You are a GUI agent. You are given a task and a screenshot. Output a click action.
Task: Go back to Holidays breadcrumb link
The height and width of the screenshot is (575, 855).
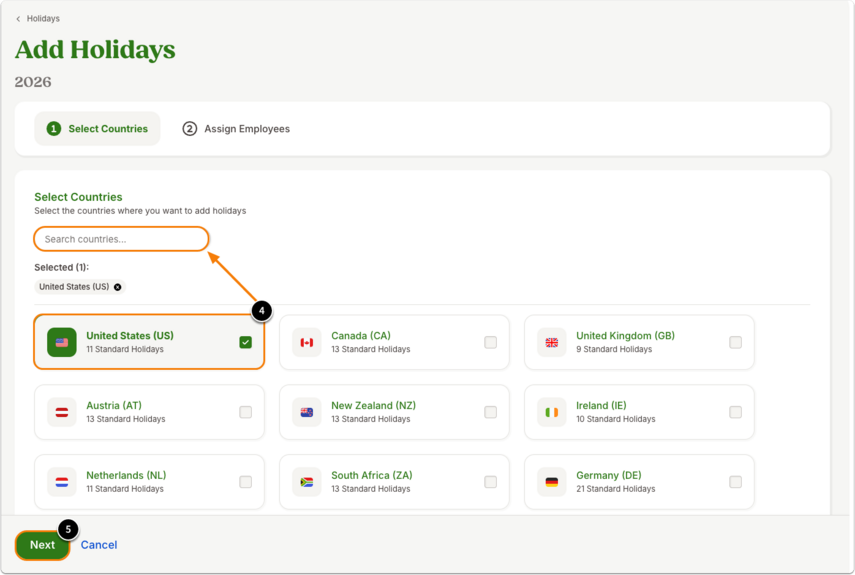tap(43, 19)
